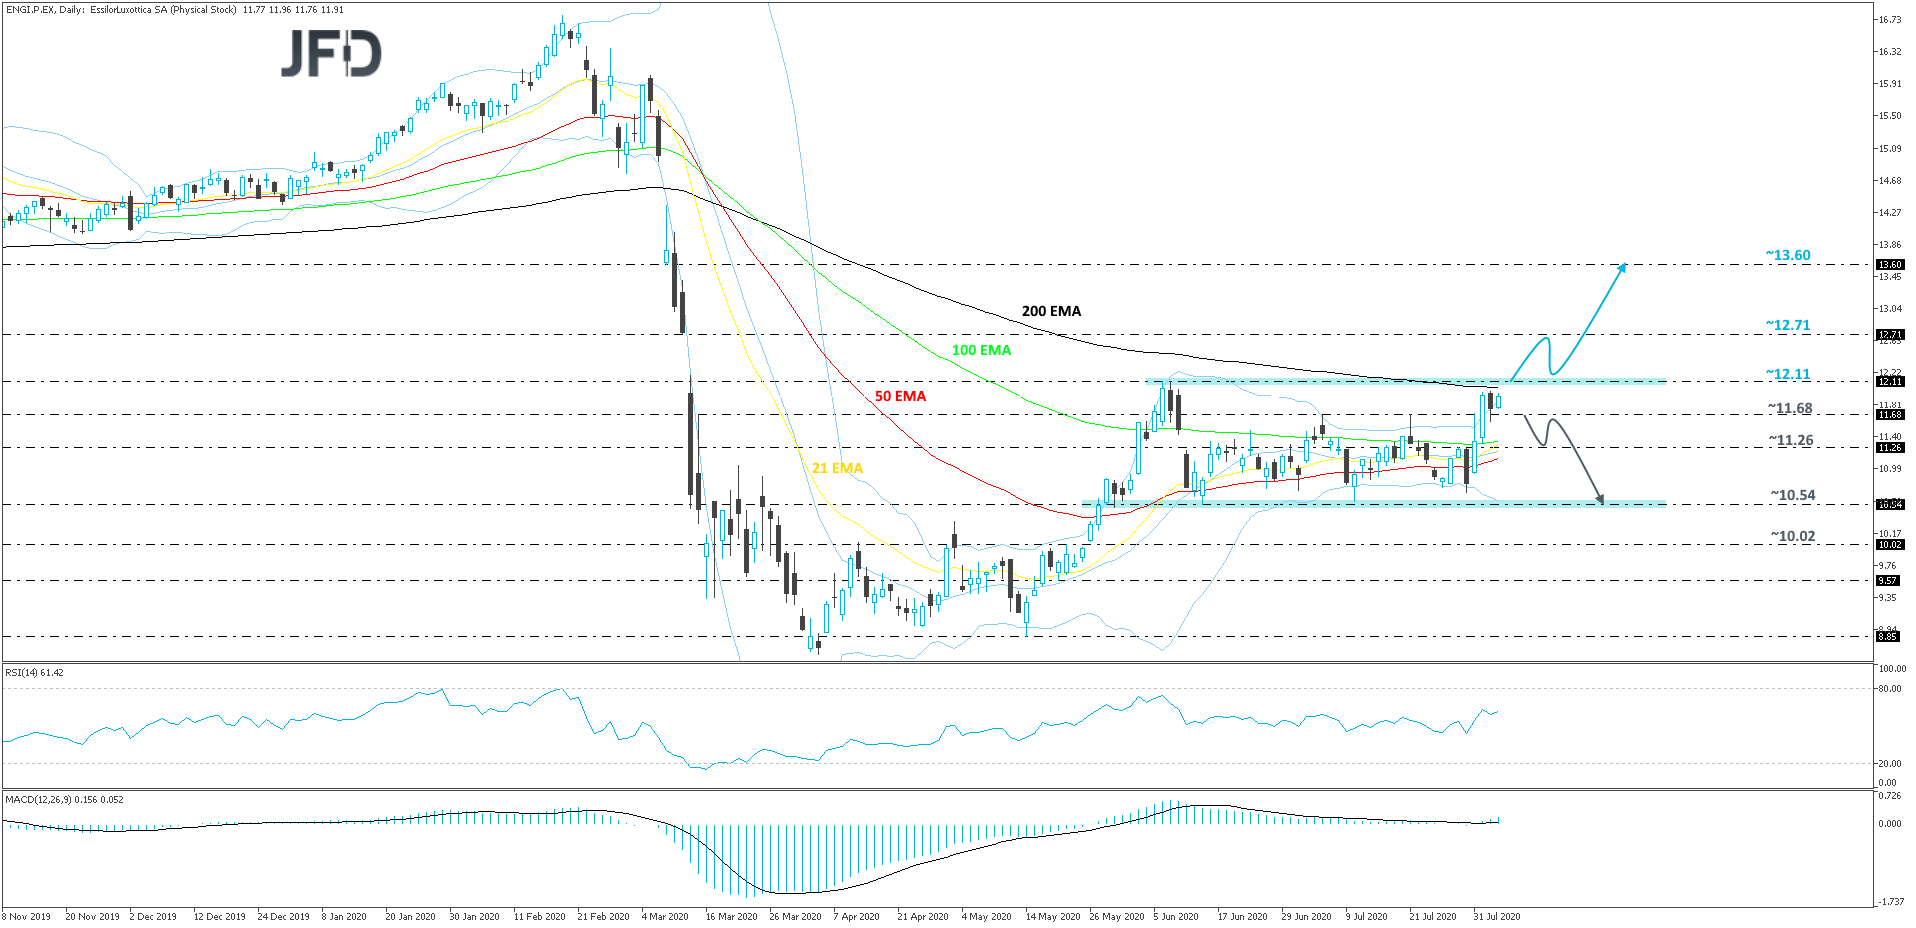Select the 21 EMA label
This screenshot has width=1916, height=928.
tap(837, 467)
